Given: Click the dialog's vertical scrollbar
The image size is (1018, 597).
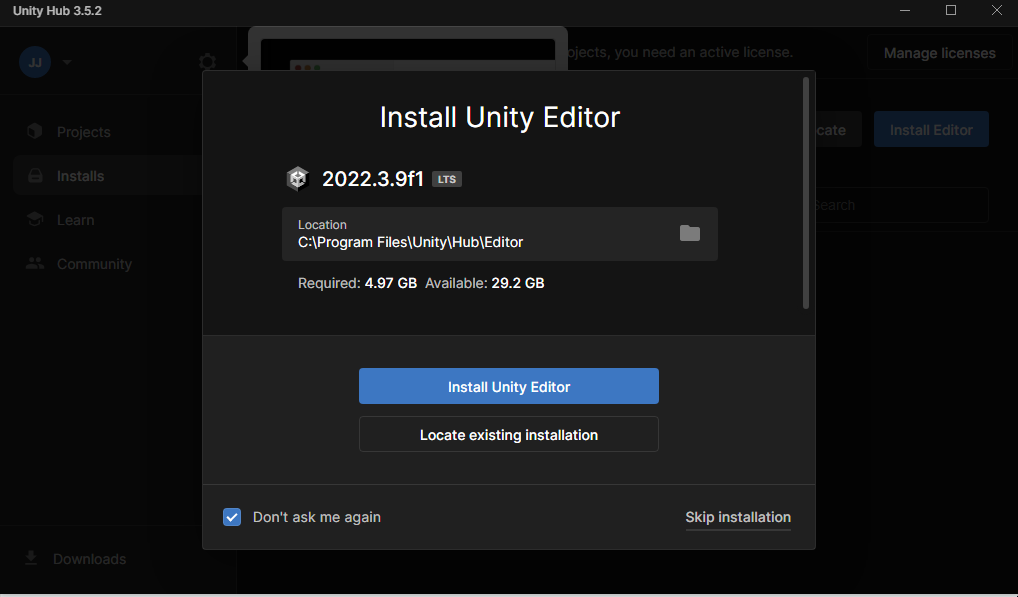Looking at the screenshot, I should [x=806, y=193].
